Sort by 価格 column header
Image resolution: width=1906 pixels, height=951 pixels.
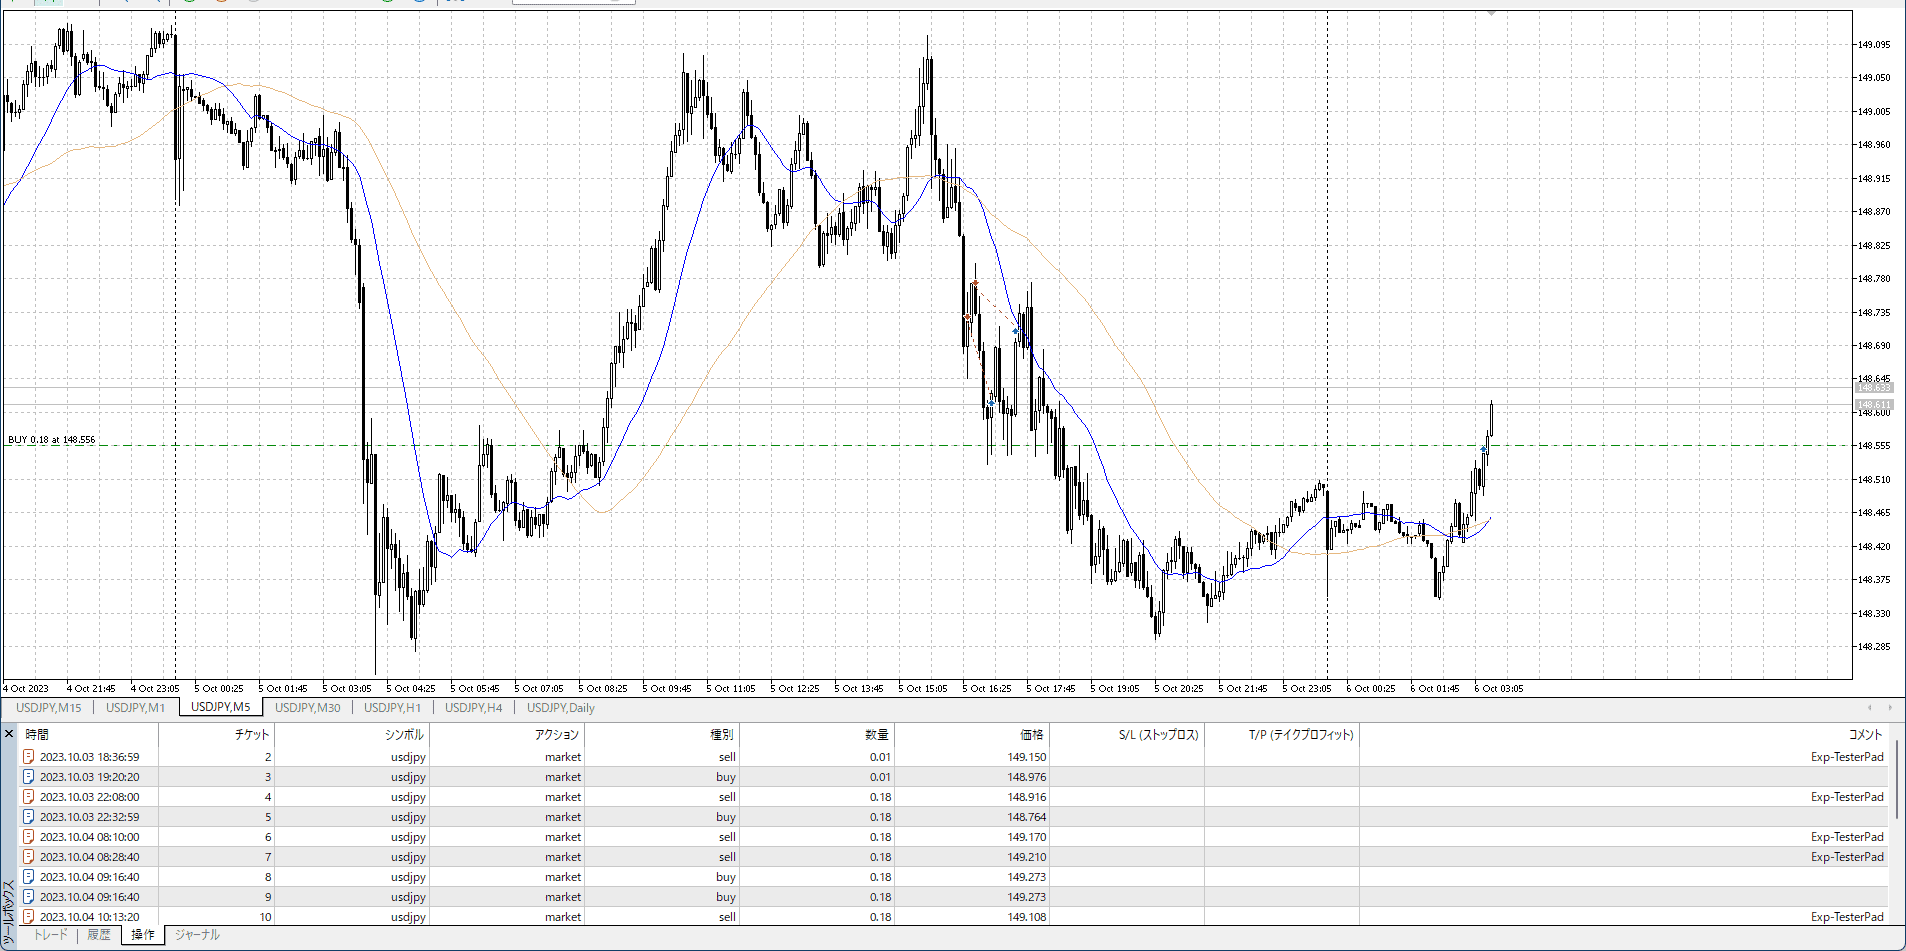coord(1031,734)
